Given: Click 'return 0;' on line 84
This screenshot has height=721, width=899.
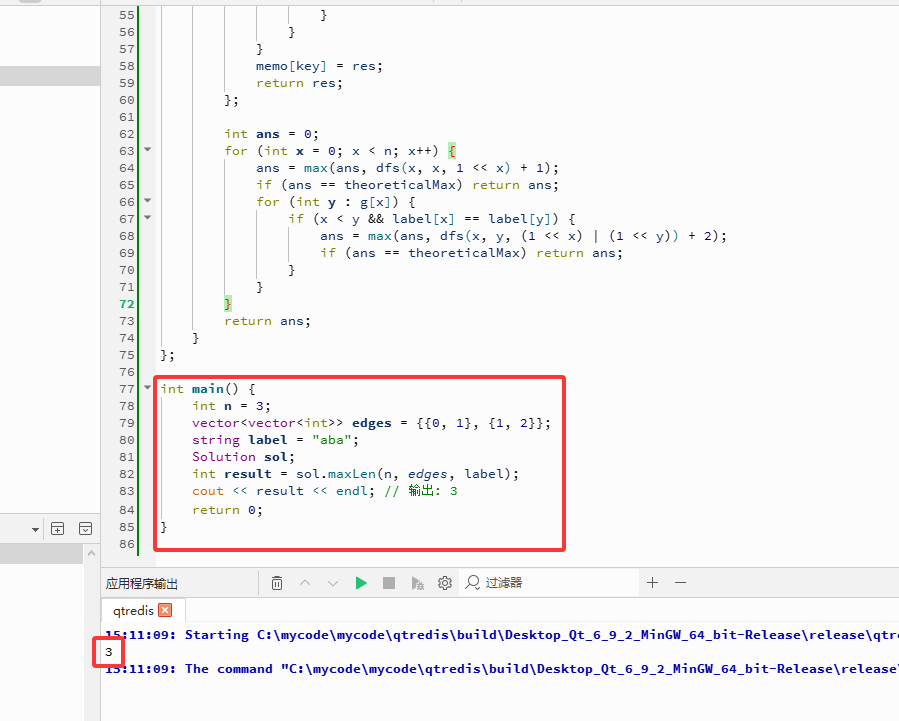Looking at the screenshot, I should click(x=227, y=511).
